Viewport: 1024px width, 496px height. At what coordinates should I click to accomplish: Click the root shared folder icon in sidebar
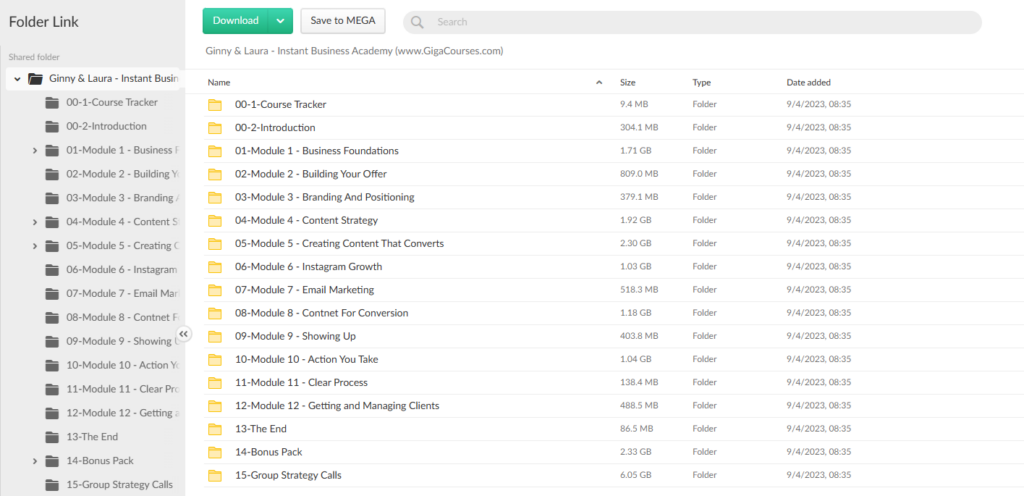[x=35, y=79]
